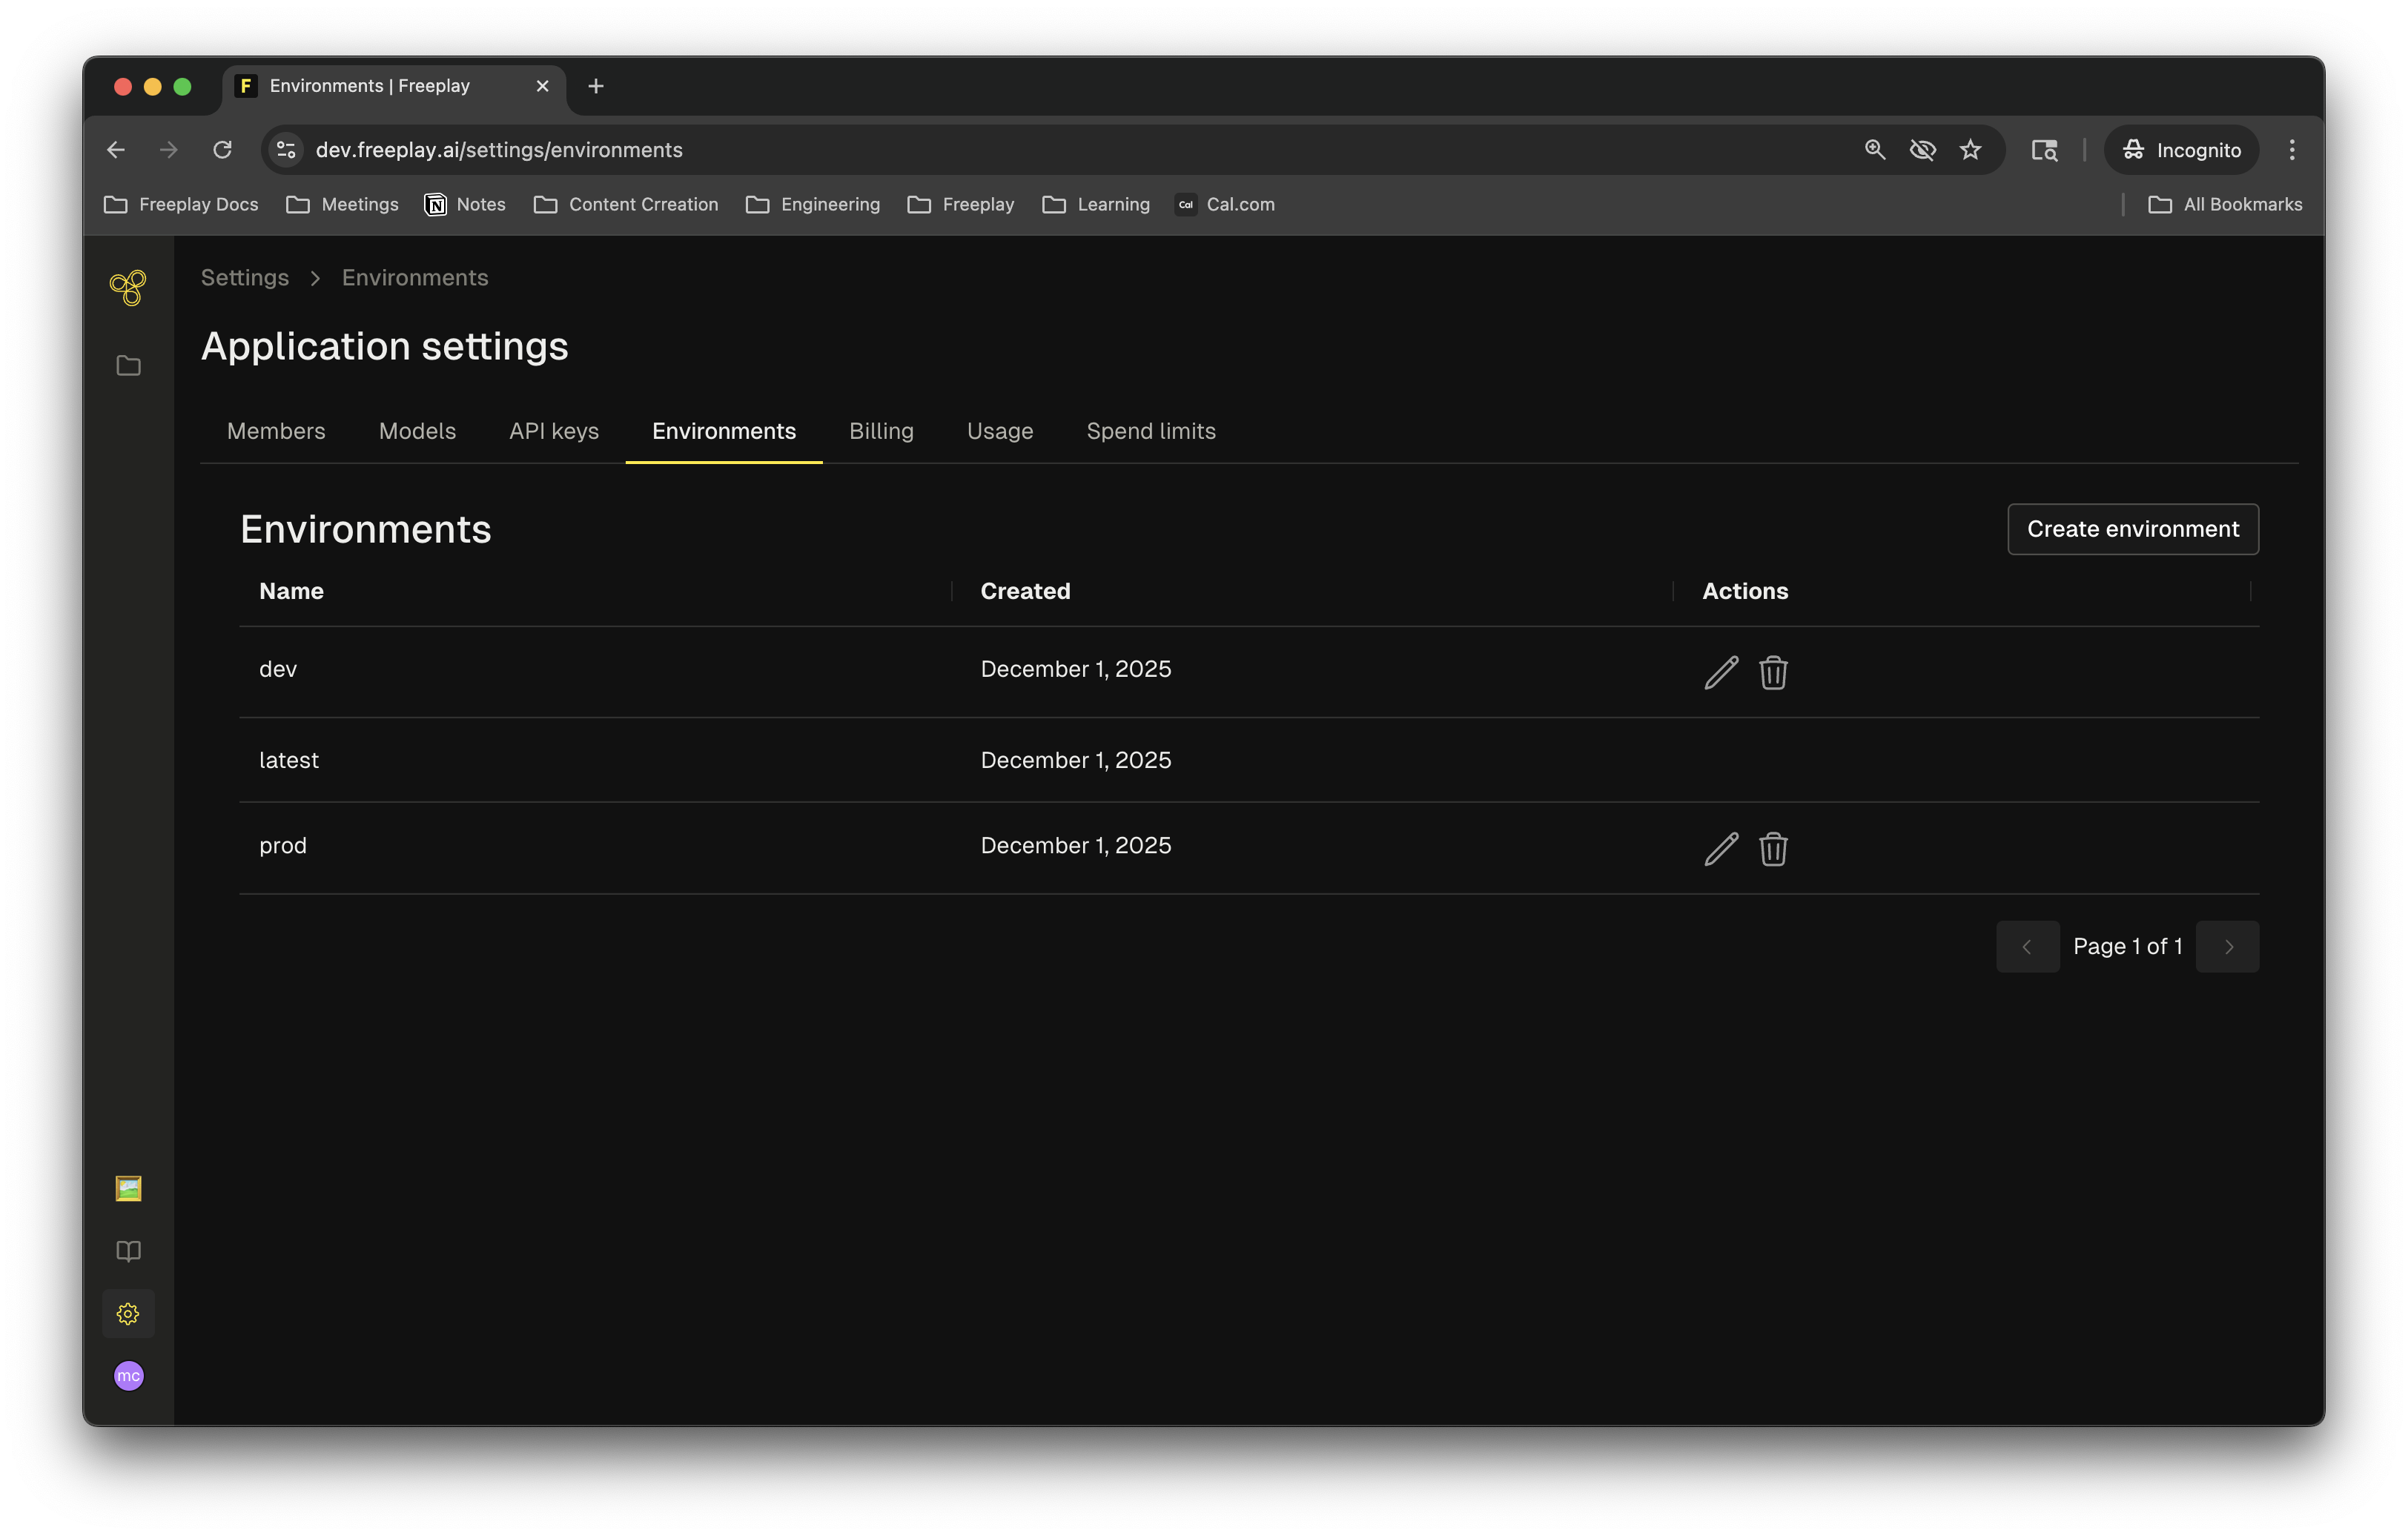Open the mc user avatar menu

(128, 1376)
